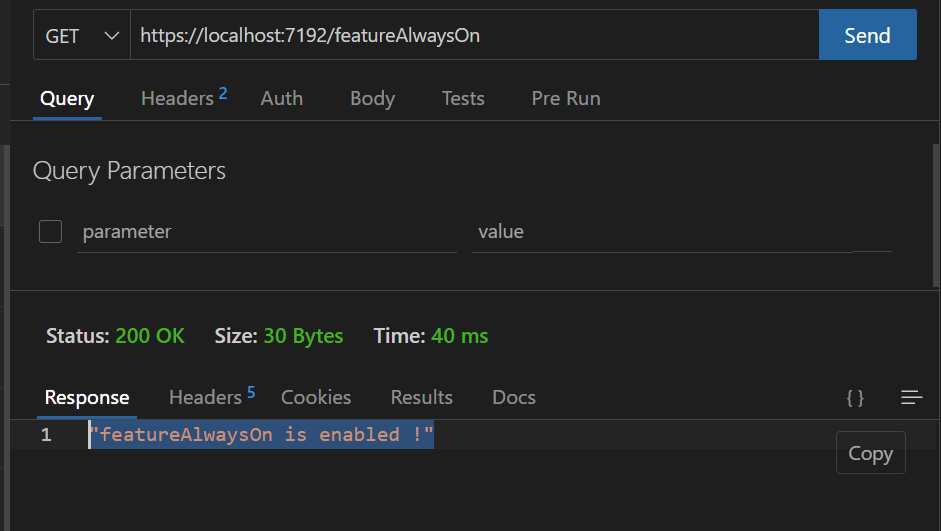Enable the query parameter checkbox
This screenshot has width=941, height=531.
click(x=50, y=232)
